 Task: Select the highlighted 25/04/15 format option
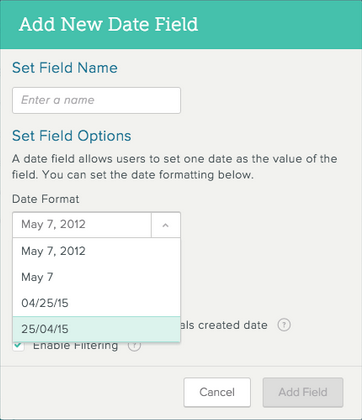point(97,329)
